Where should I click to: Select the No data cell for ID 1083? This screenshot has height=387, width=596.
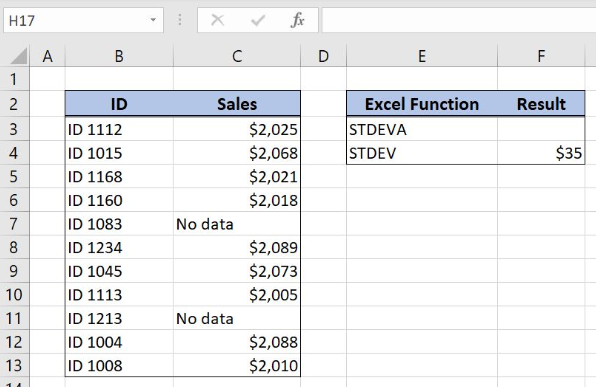(x=237, y=224)
